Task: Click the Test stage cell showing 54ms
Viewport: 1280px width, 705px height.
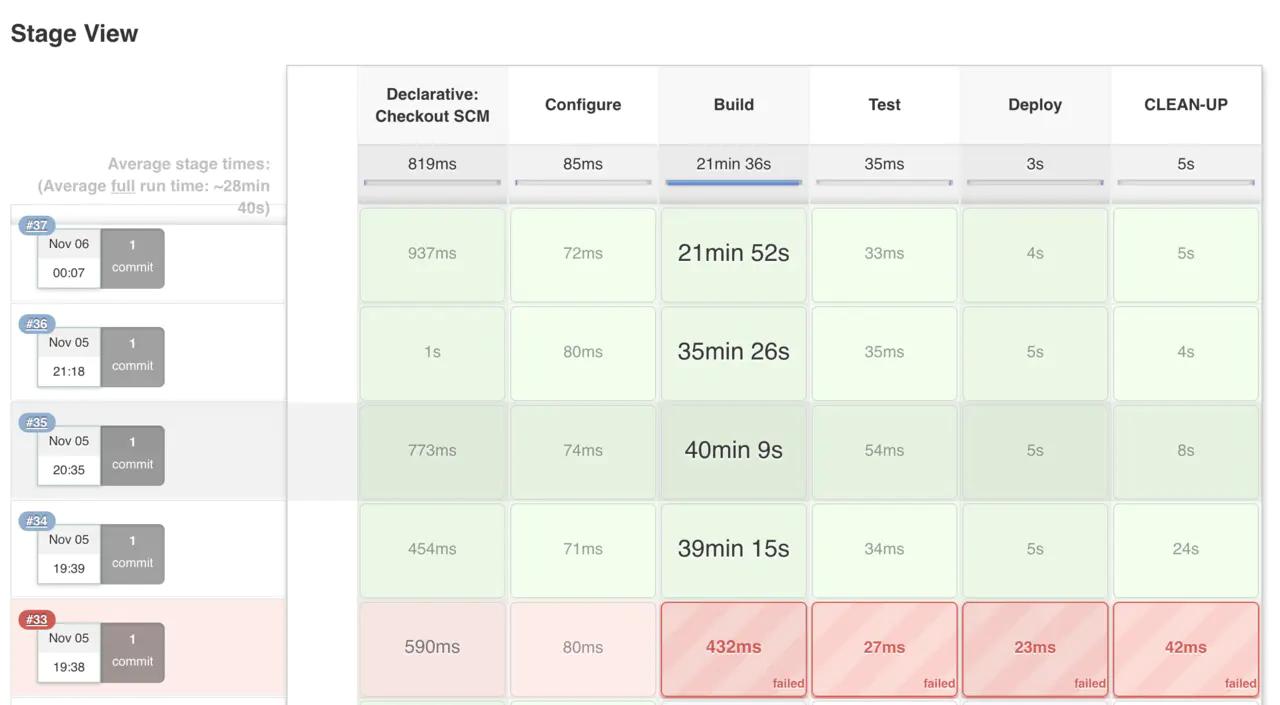Action: click(884, 451)
